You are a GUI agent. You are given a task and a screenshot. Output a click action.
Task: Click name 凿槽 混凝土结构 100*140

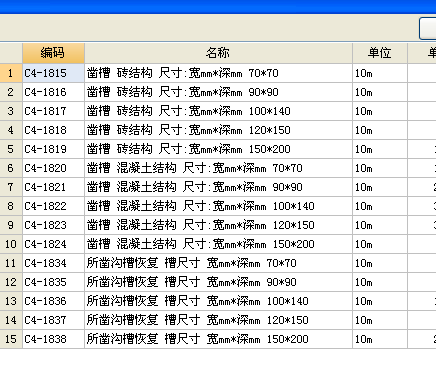[x=218, y=206]
